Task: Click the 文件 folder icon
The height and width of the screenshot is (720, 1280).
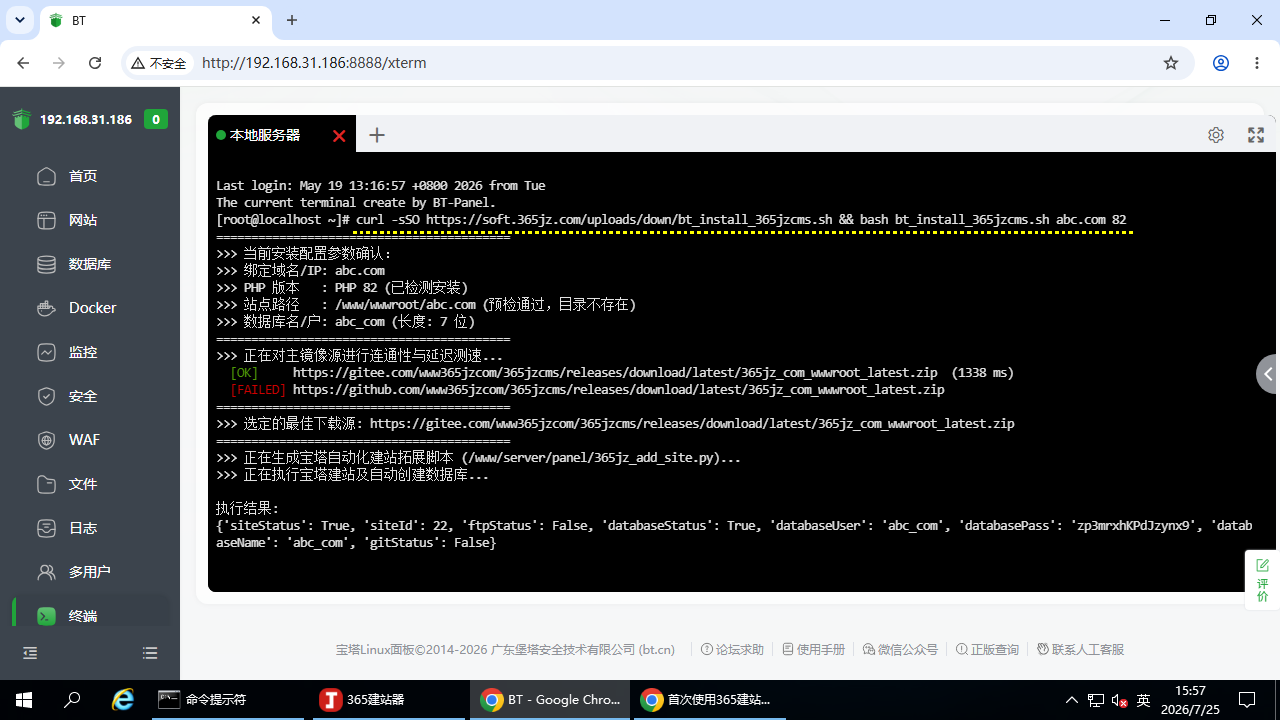Action: [x=46, y=484]
